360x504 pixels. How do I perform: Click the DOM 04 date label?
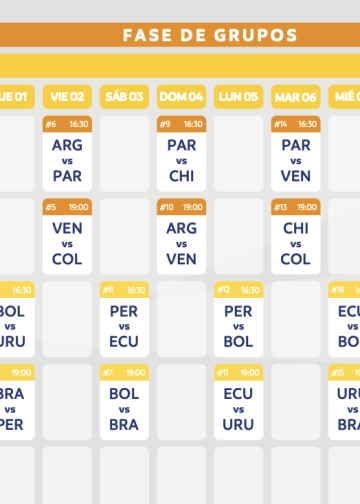181,97
